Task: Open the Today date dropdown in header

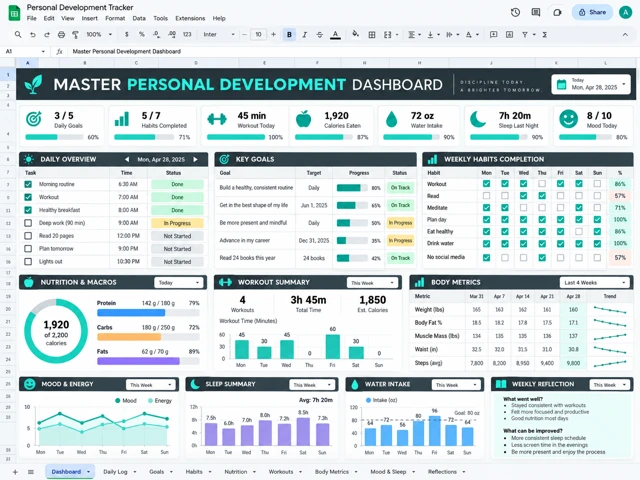Action: [591, 84]
